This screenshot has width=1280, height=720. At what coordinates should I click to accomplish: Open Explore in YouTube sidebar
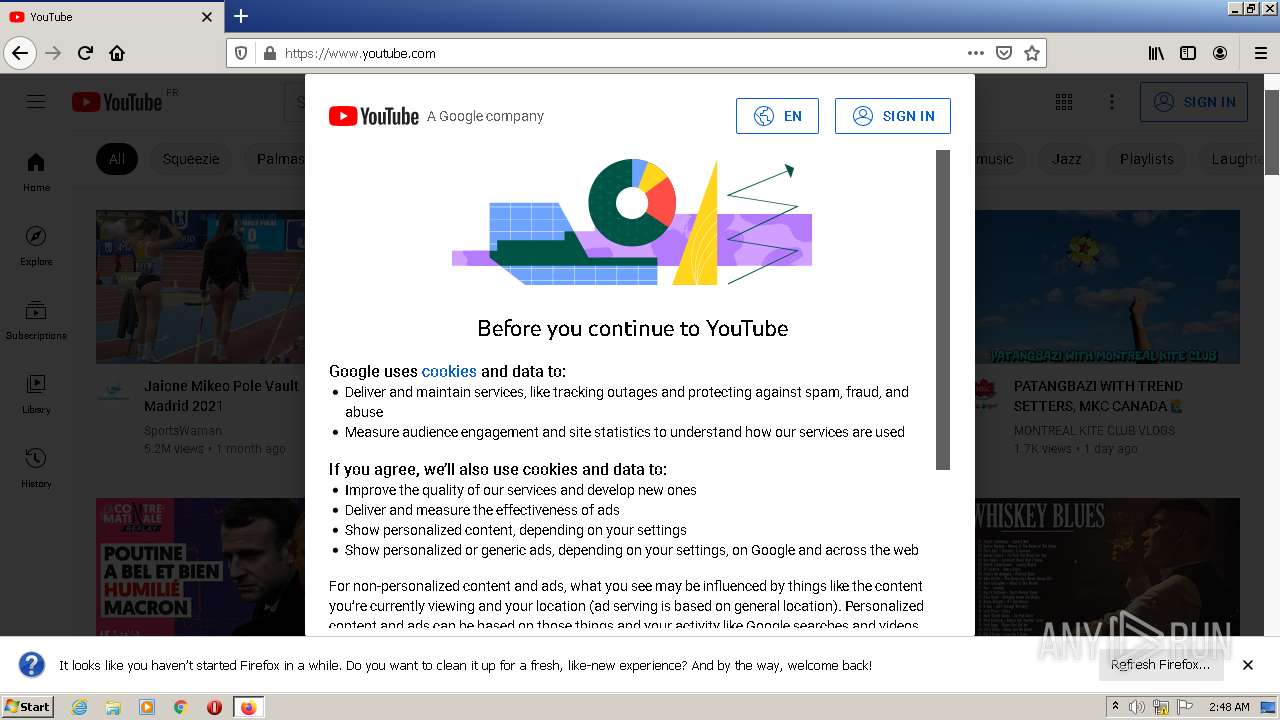[x=36, y=246]
